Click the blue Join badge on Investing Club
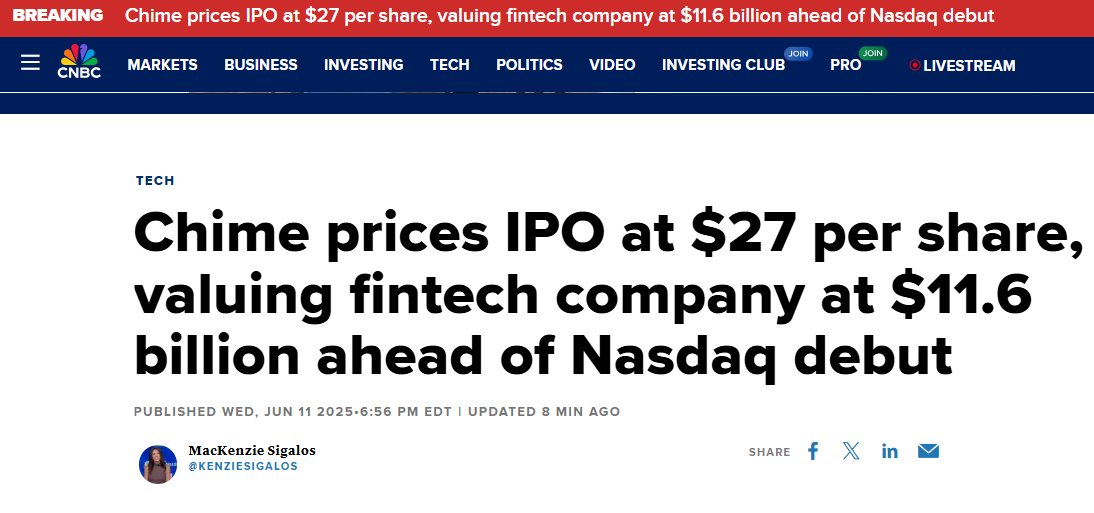Viewport: 1094px width, 513px height. pyautogui.click(x=798, y=54)
